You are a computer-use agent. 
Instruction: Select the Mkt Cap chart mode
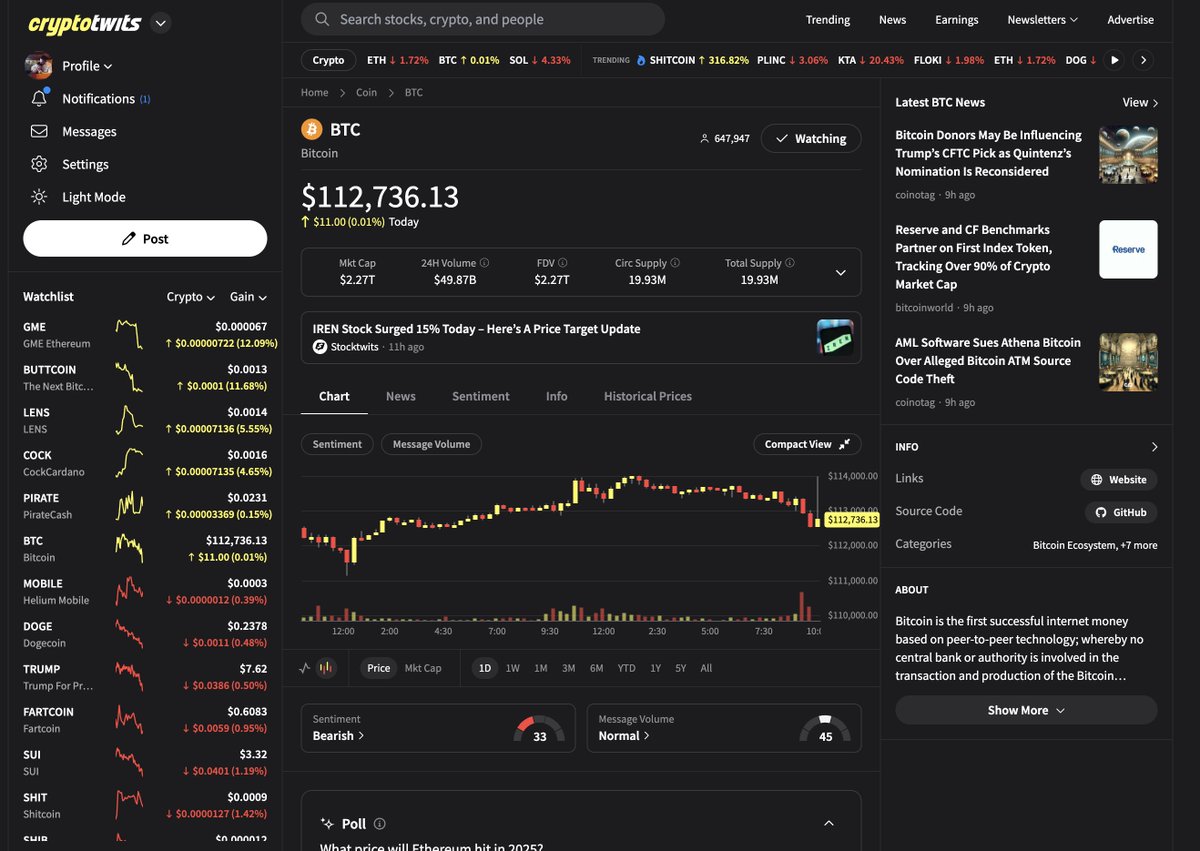[423, 668]
